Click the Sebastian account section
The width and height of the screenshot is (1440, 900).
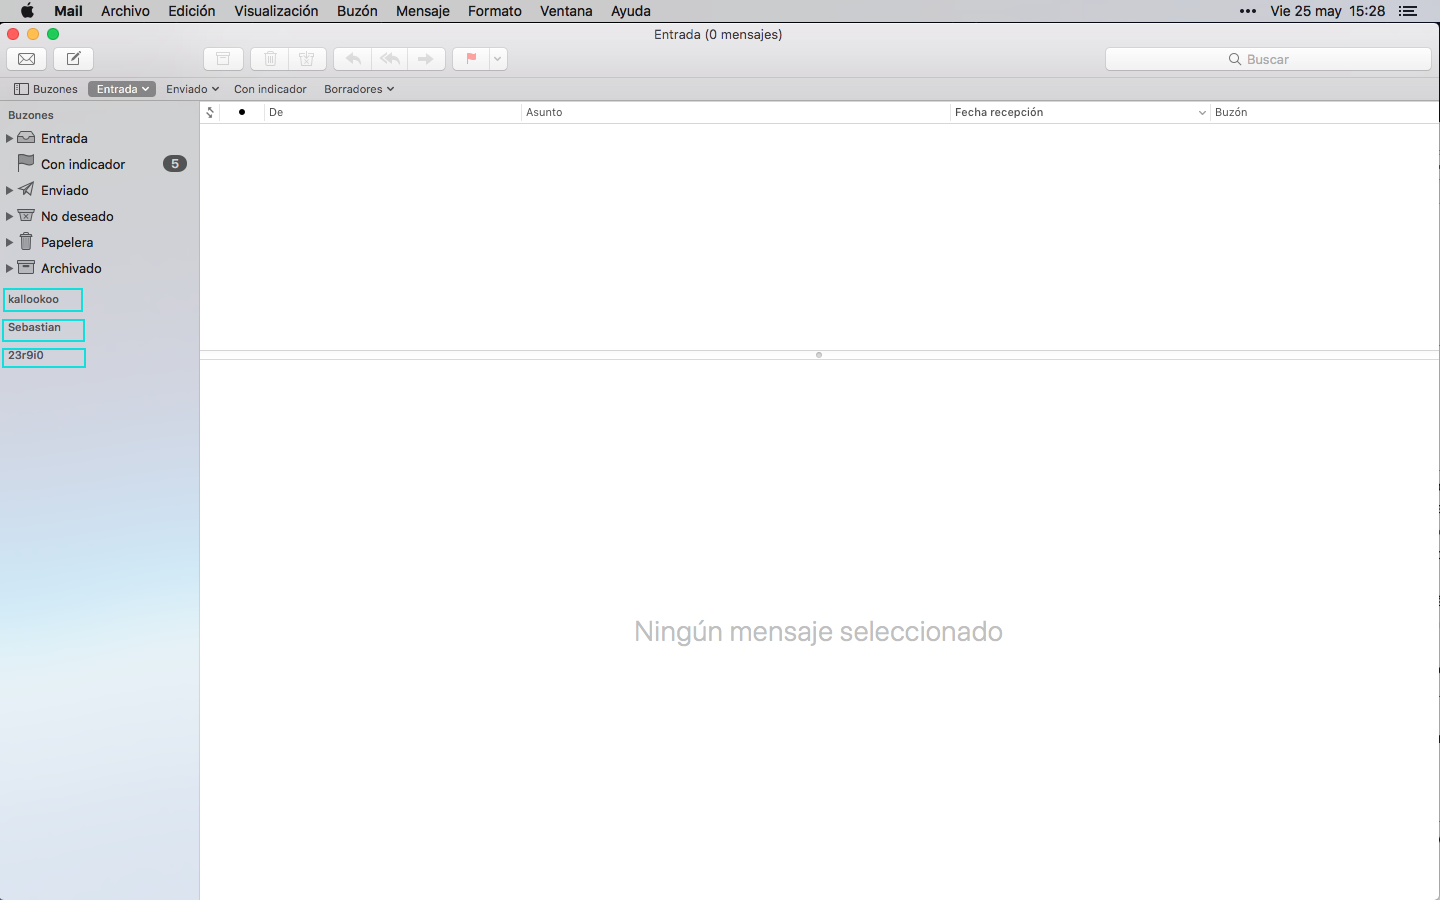43,328
